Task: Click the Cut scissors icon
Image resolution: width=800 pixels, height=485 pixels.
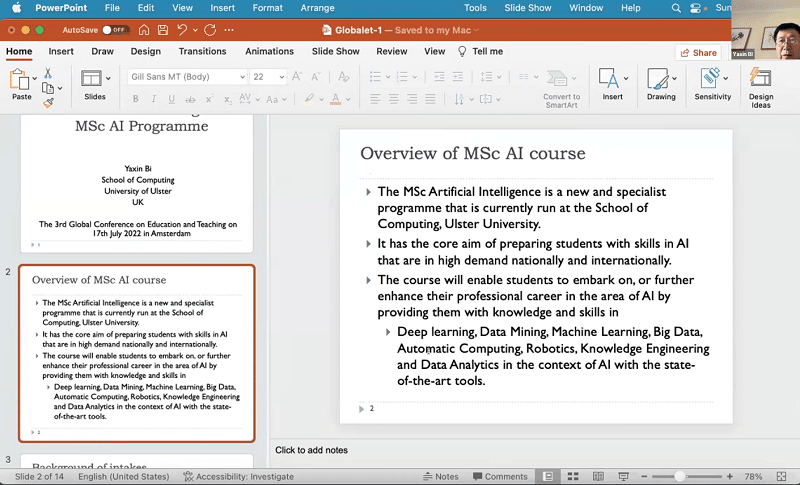Action: click(x=47, y=73)
